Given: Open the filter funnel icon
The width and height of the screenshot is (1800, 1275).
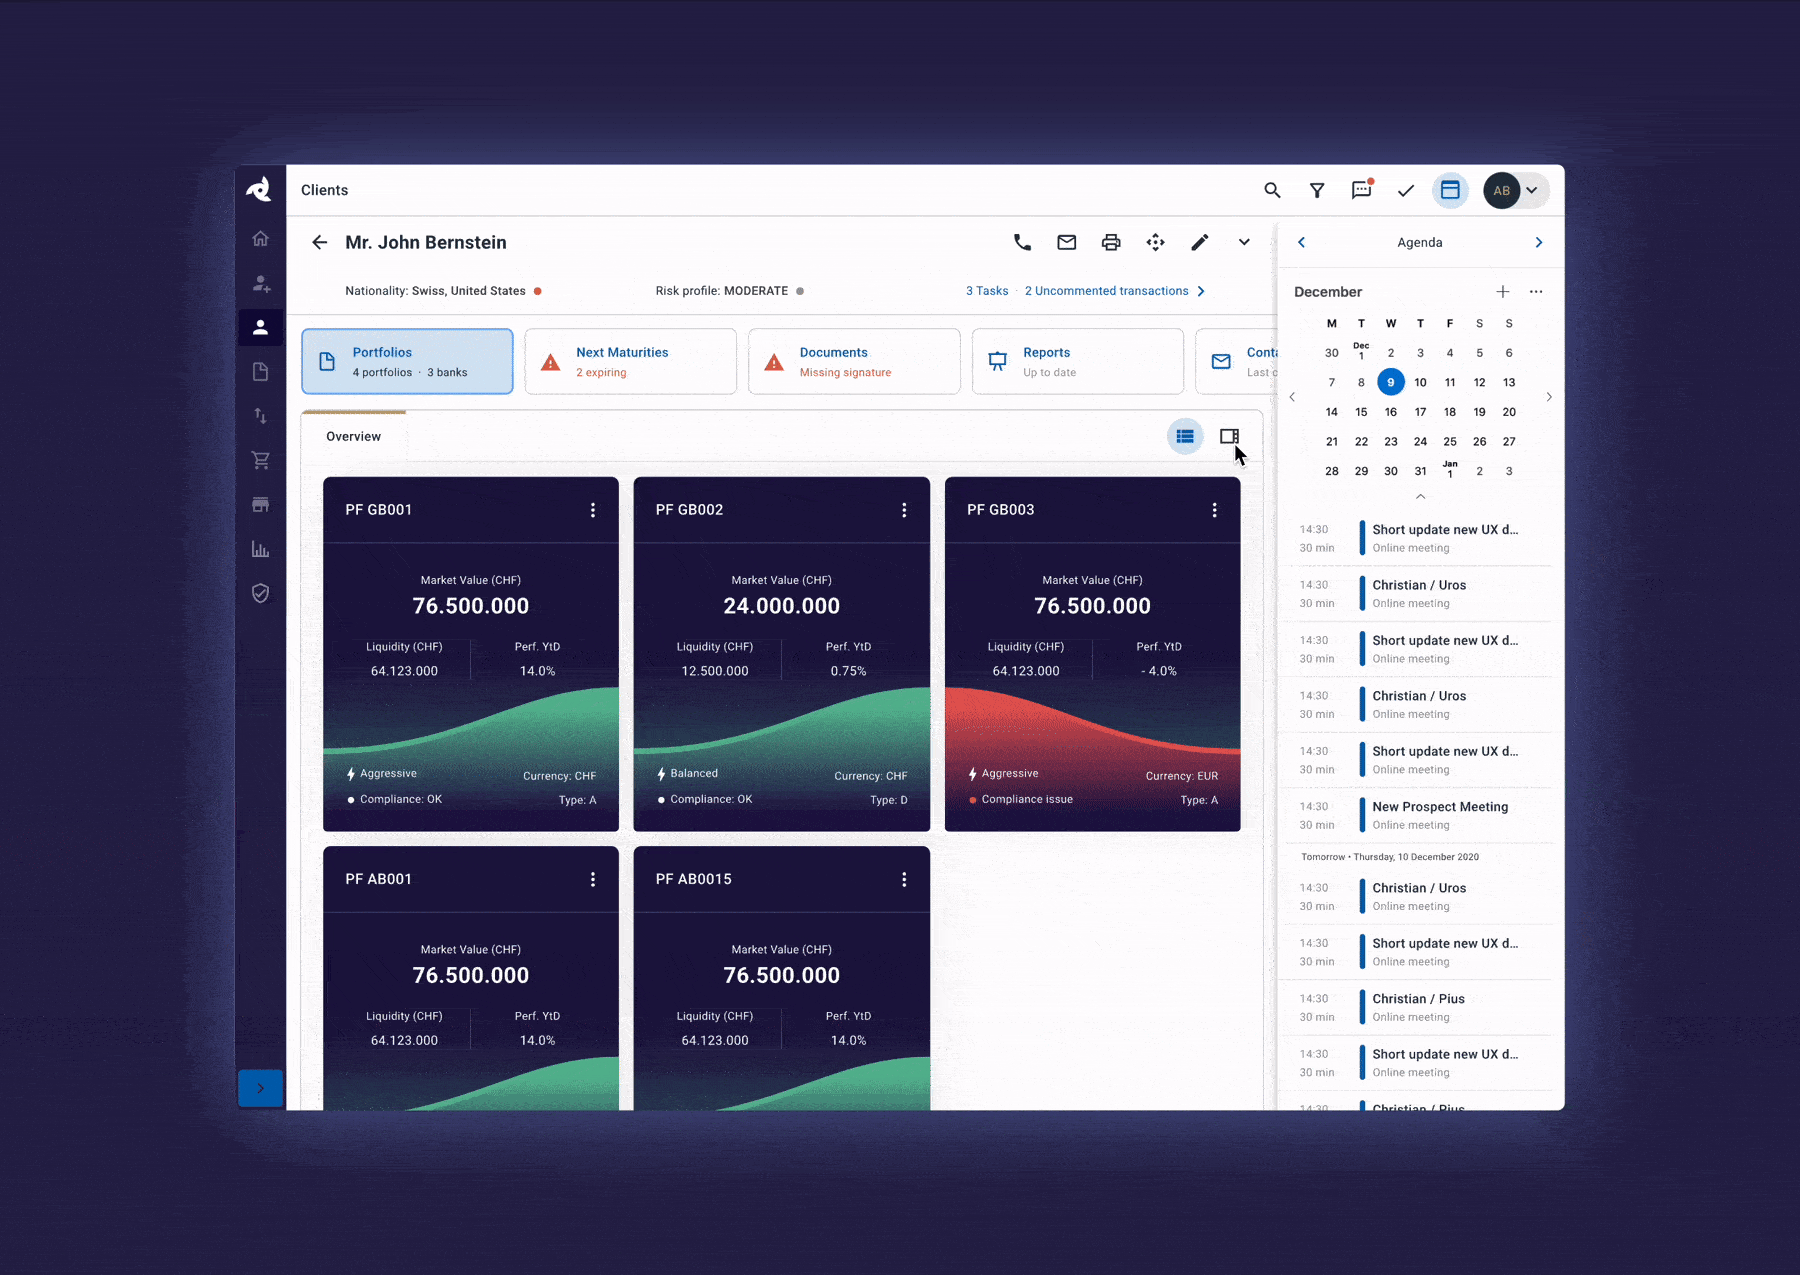Looking at the screenshot, I should pos(1317,190).
